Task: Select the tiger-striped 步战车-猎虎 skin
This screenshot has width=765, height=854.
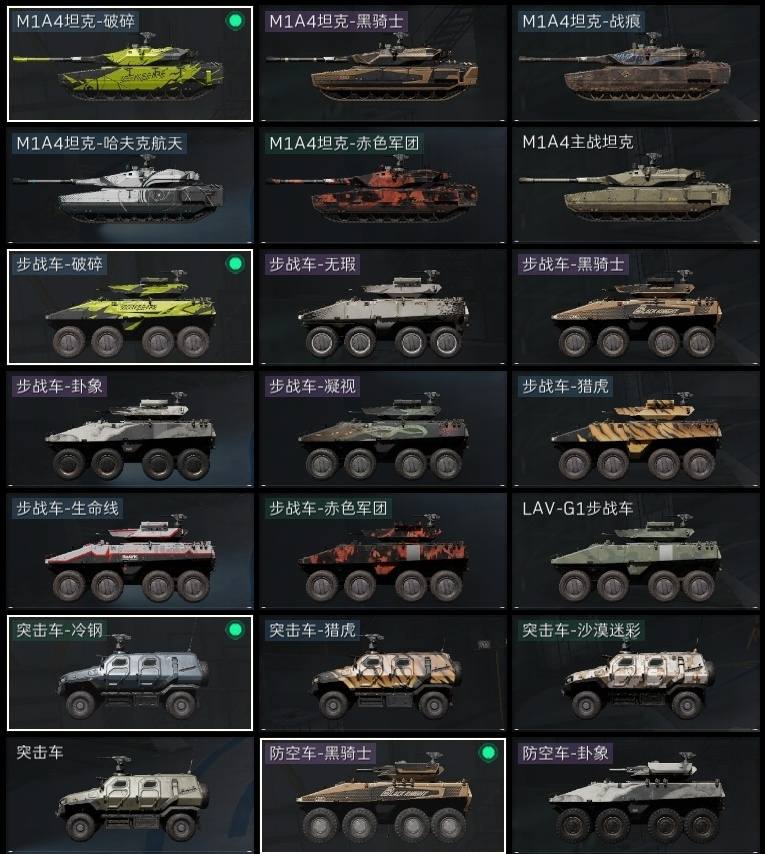Action: (635, 429)
